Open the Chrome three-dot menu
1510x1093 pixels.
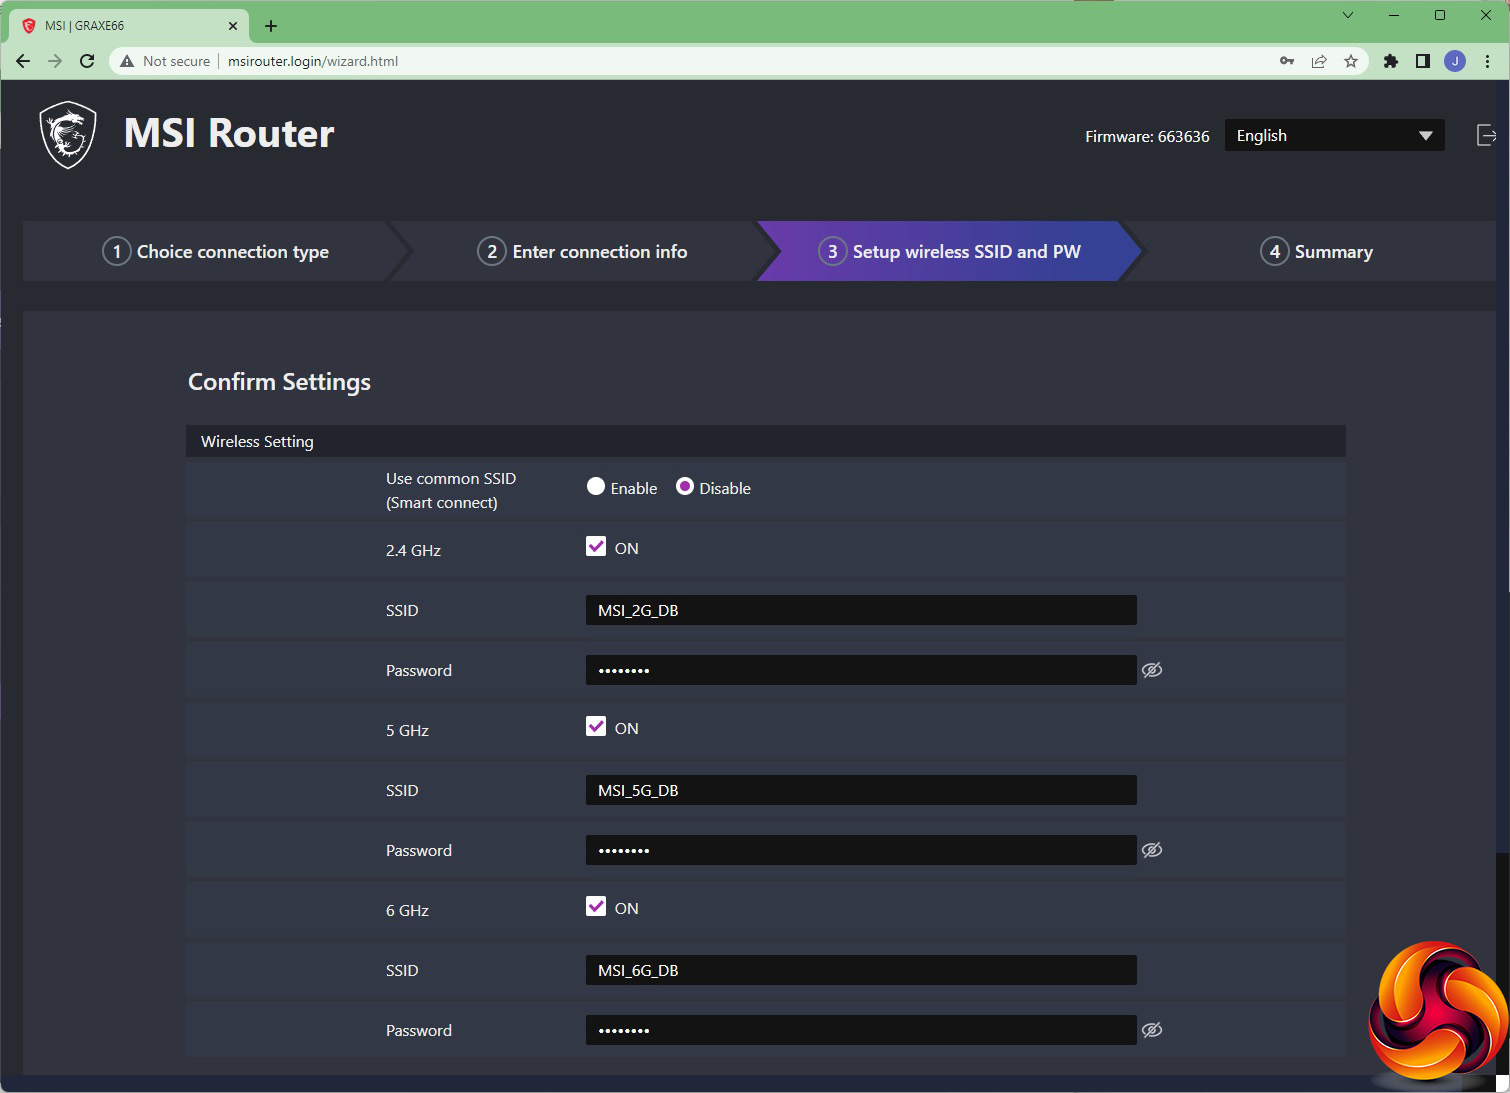coord(1487,61)
